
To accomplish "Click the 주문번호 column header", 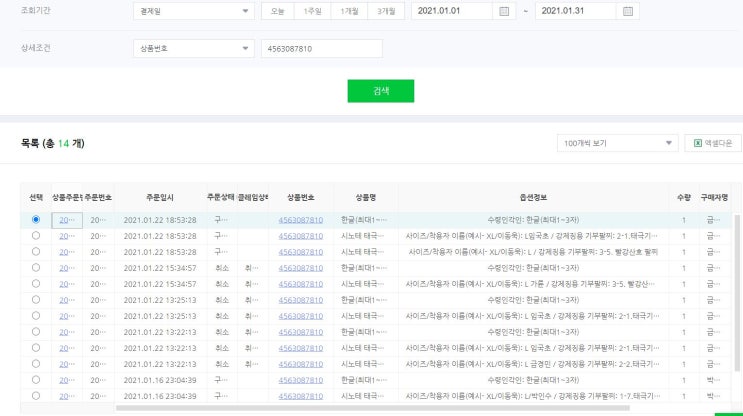I will tap(98, 198).
